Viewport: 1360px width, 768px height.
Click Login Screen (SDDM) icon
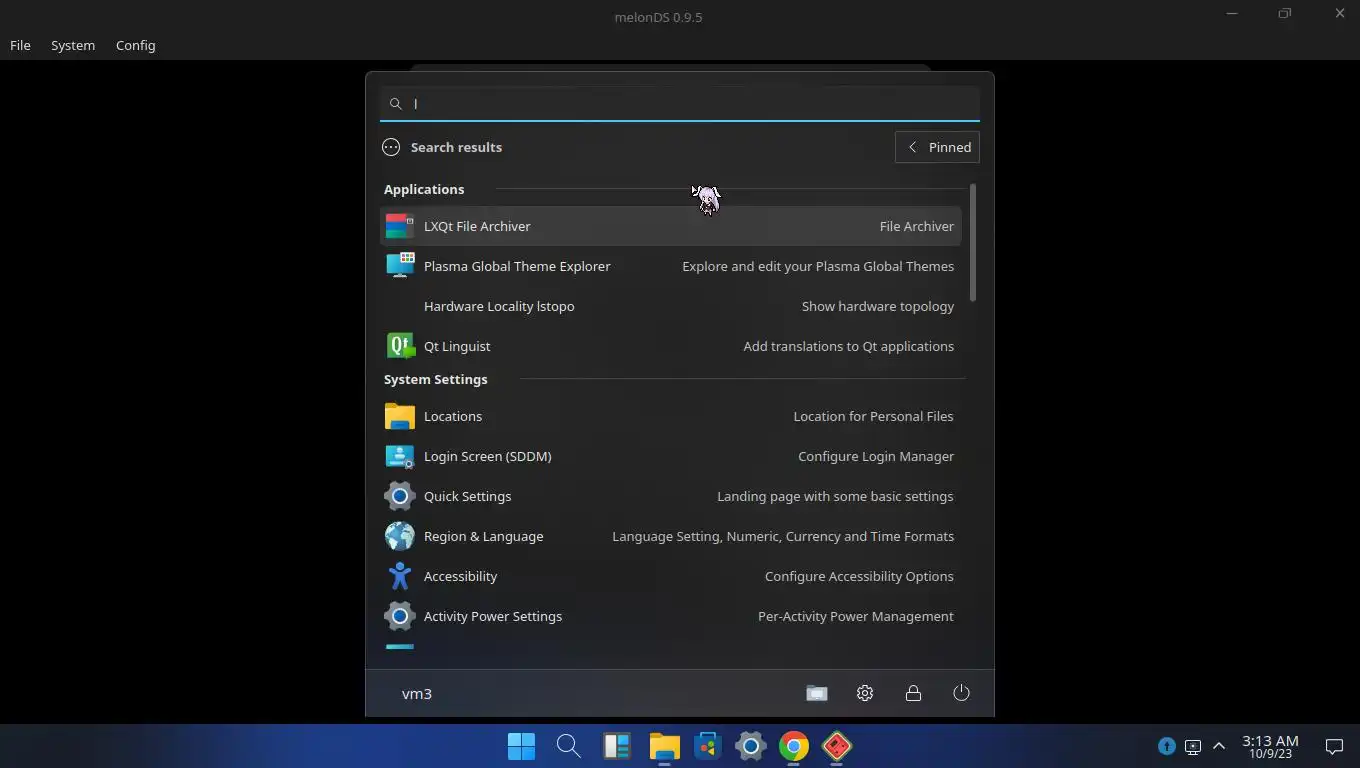click(400, 456)
